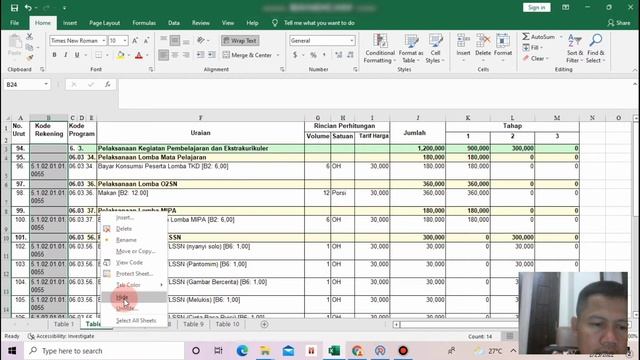Click Tell me what you want to do
This screenshot has width=640, height=360.
[x=319, y=23]
